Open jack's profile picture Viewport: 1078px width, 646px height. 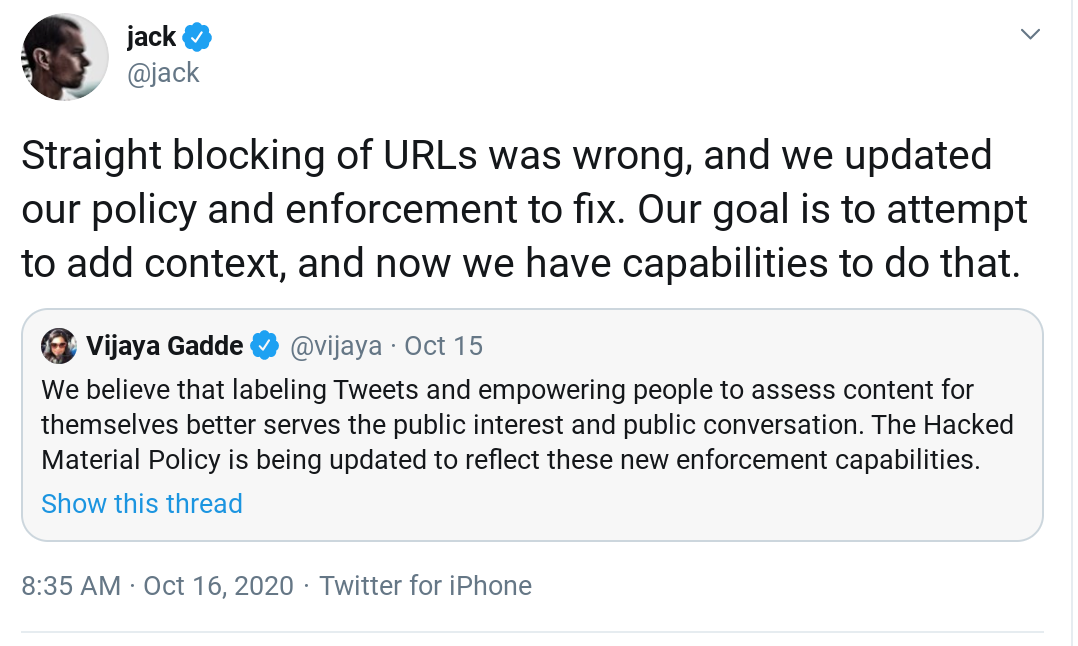(x=65, y=57)
